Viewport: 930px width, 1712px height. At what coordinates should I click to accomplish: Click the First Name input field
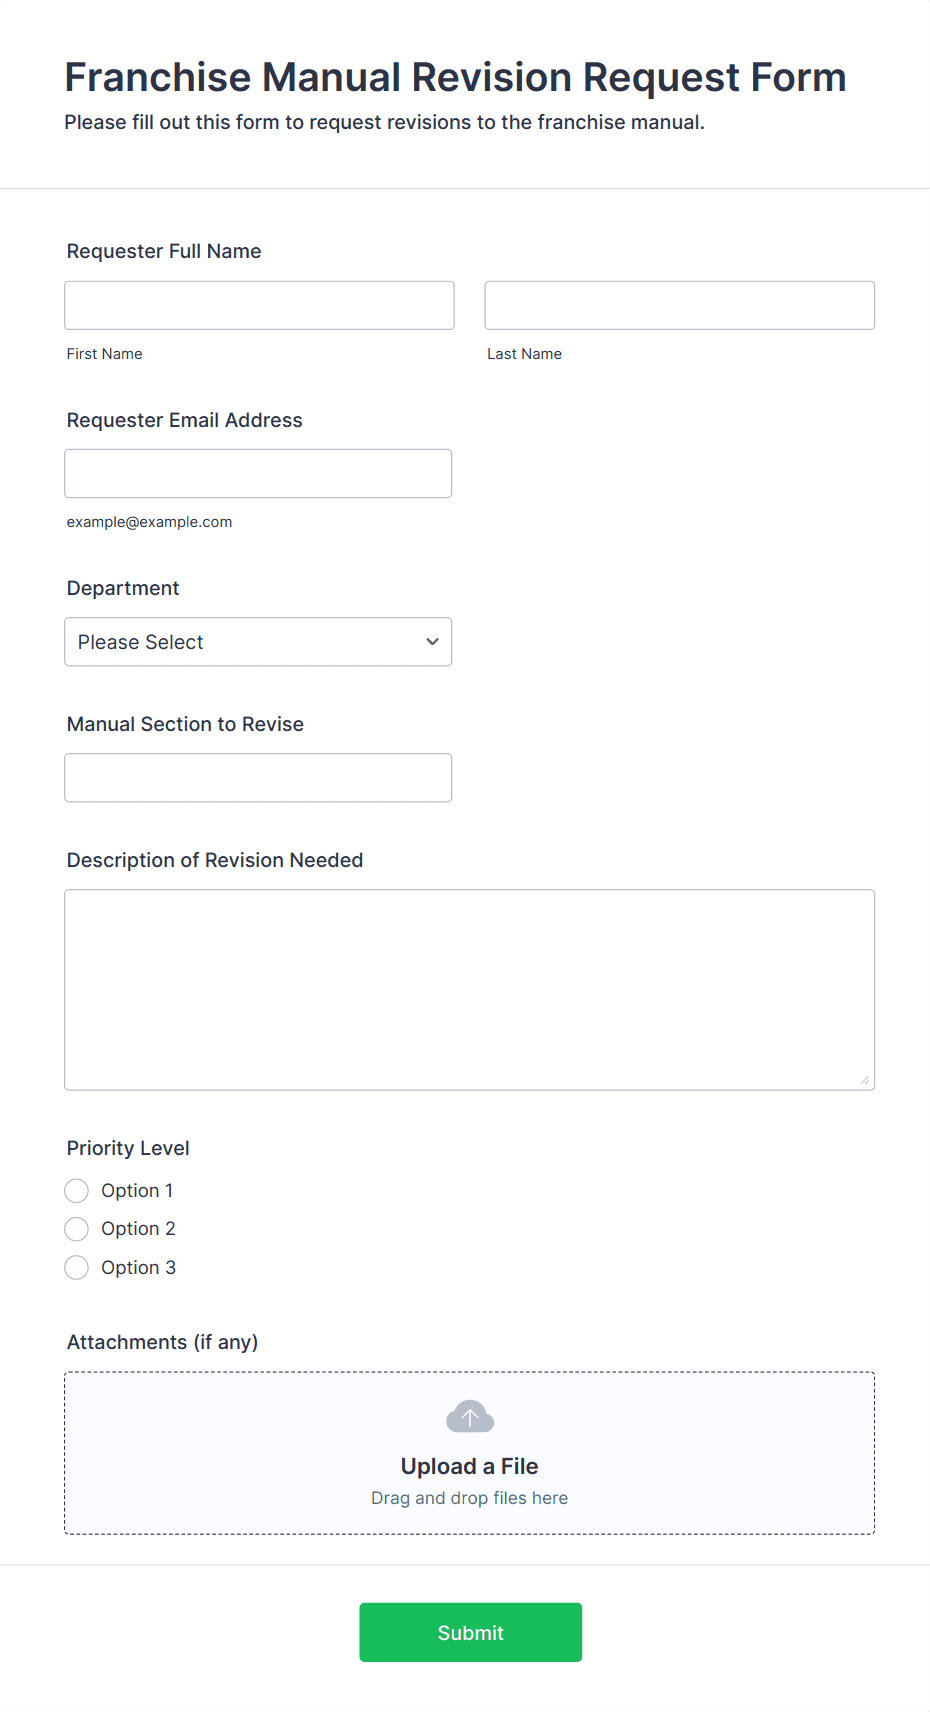(259, 305)
